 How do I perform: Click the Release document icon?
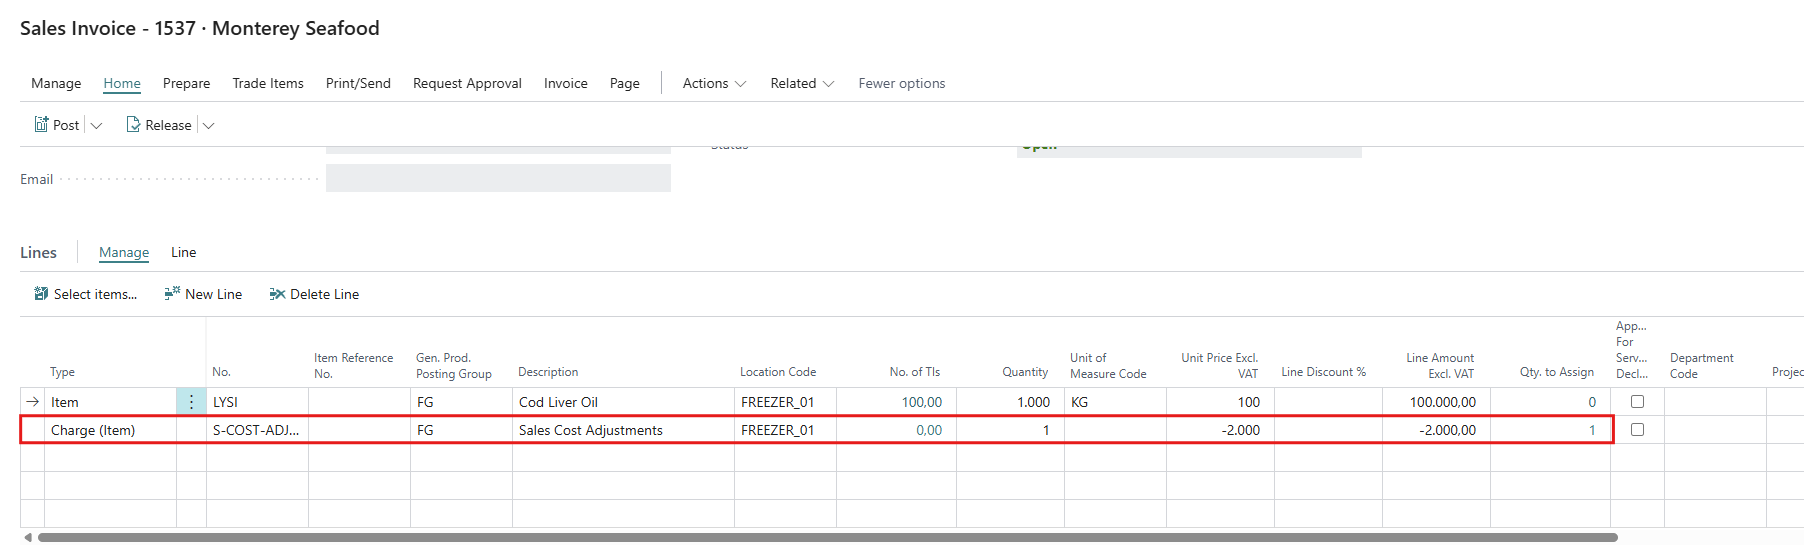[x=133, y=124]
